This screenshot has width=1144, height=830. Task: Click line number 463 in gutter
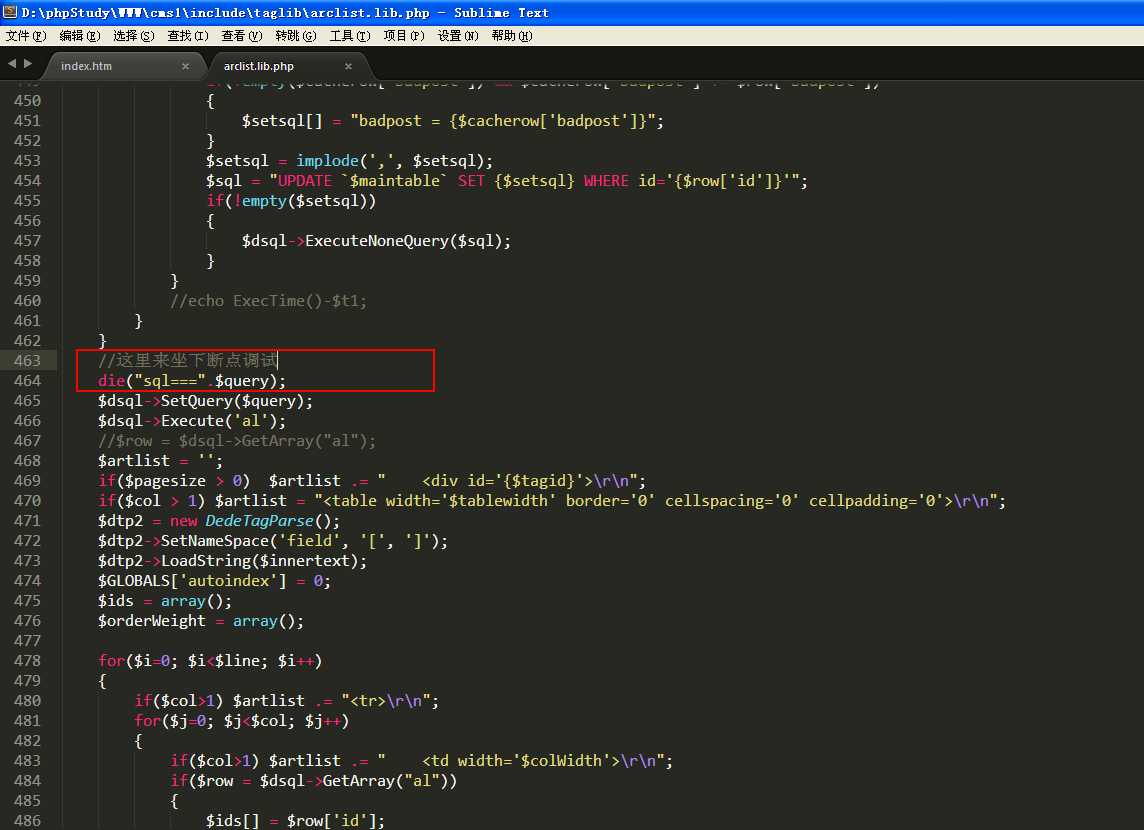click(27, 360)
